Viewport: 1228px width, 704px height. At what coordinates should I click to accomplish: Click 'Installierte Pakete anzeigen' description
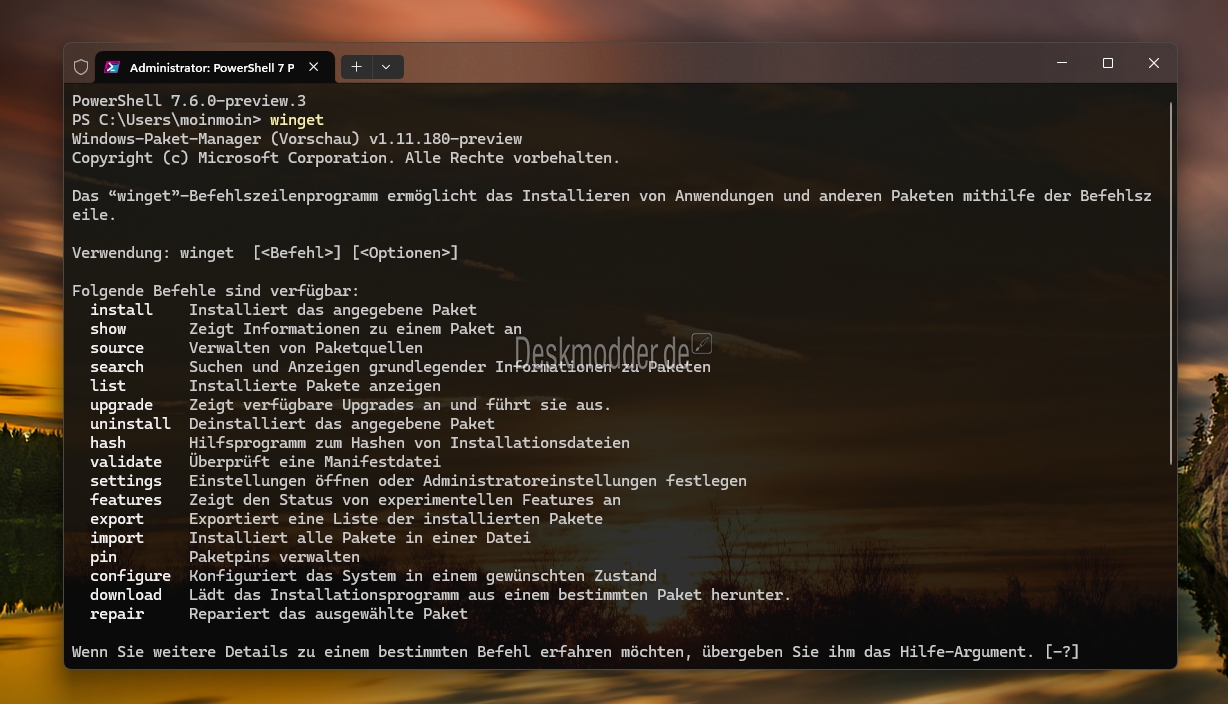click(315, 386)
